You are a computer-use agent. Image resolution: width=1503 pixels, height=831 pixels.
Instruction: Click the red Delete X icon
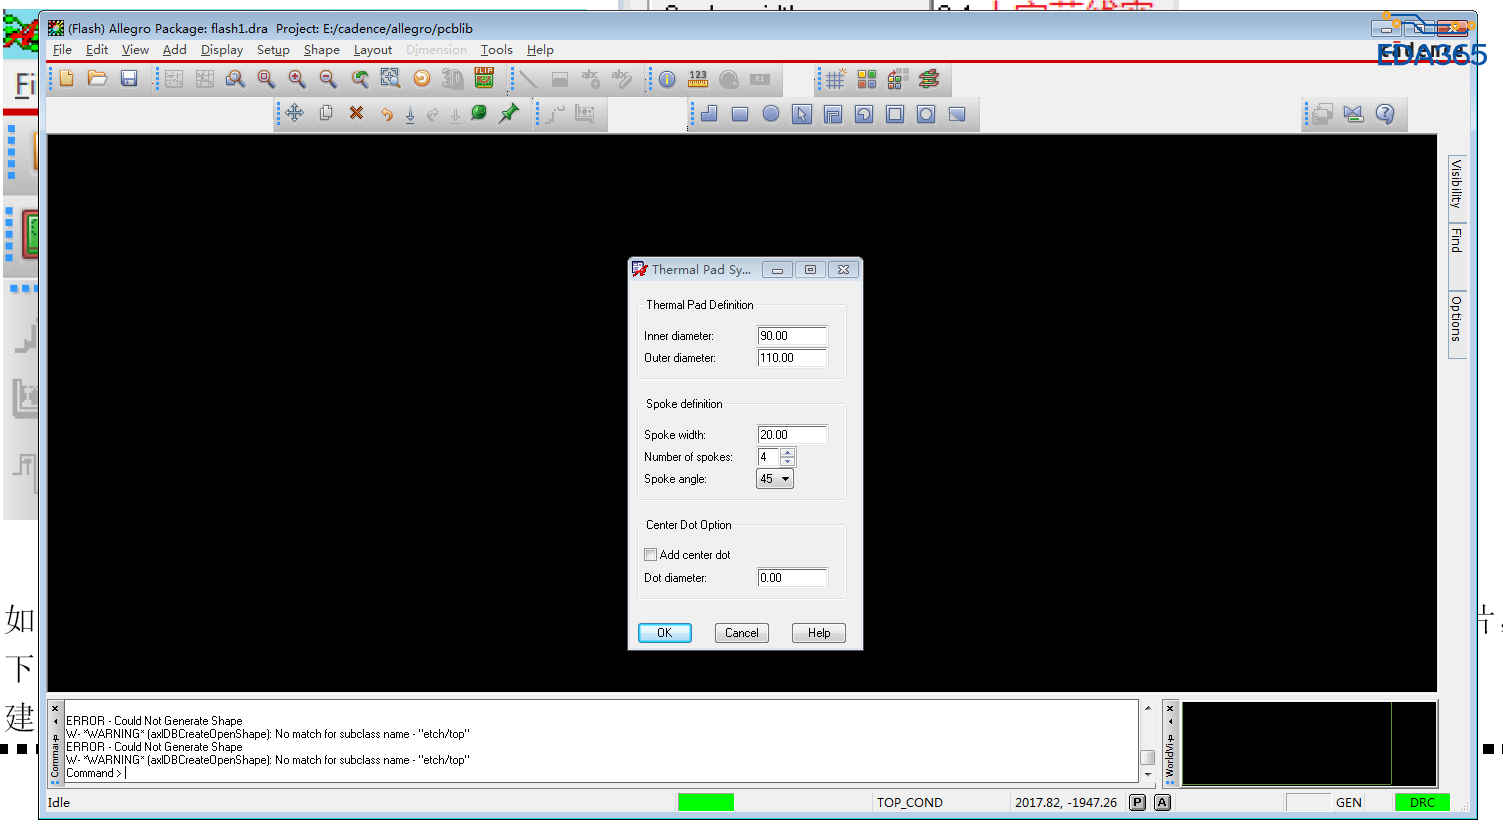coord(356,113)
